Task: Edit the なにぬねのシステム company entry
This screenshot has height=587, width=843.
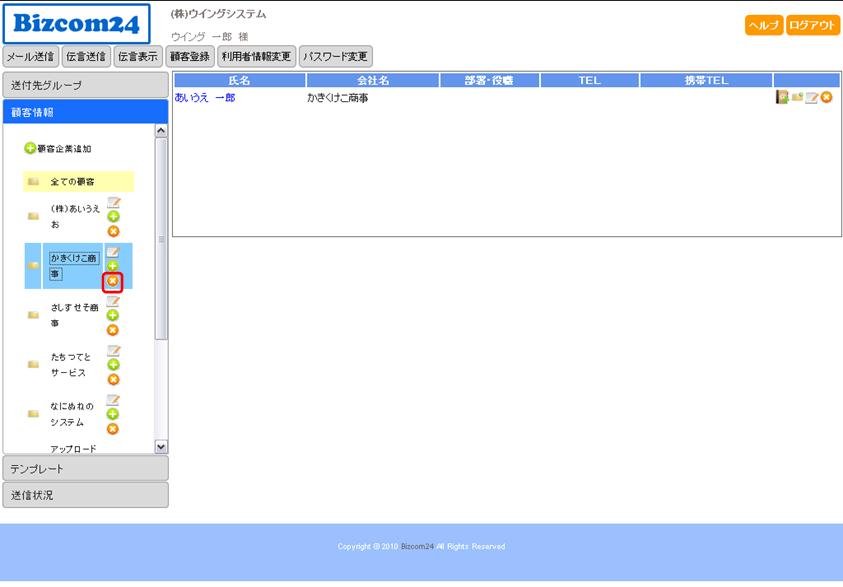Action: [x=113, y=400]
